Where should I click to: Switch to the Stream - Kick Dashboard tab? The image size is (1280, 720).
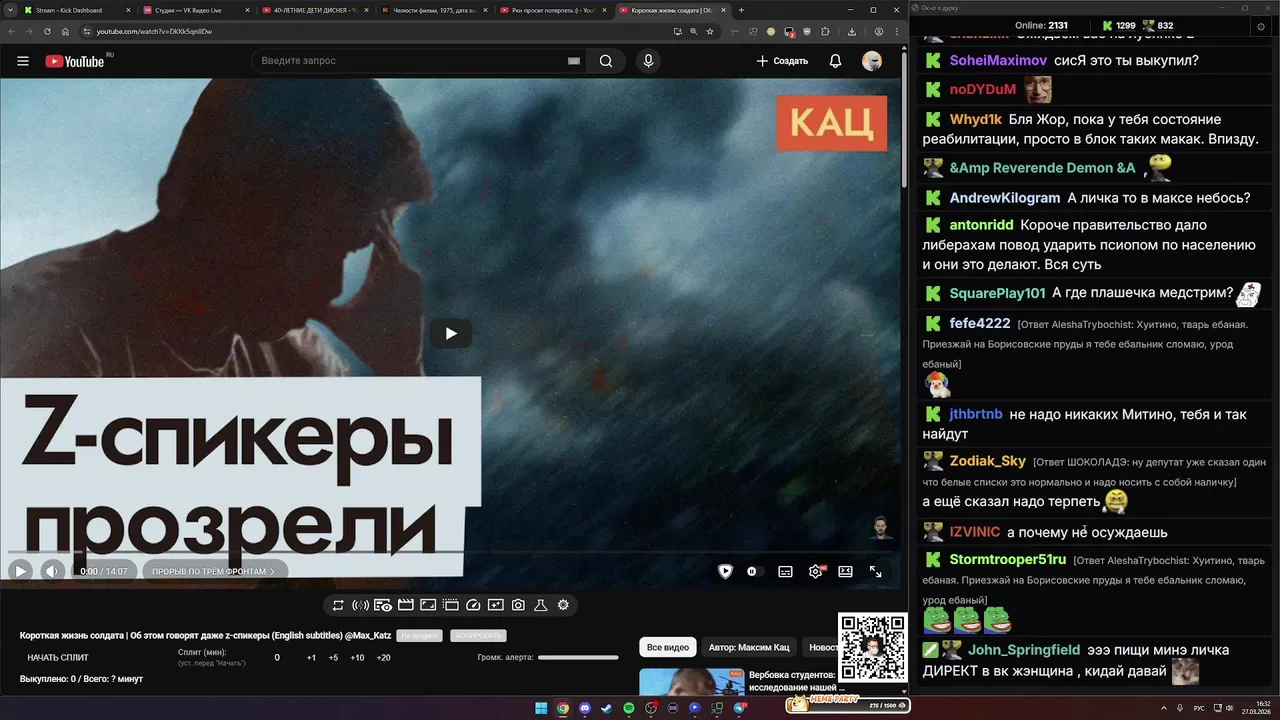[x=75, y=10]
